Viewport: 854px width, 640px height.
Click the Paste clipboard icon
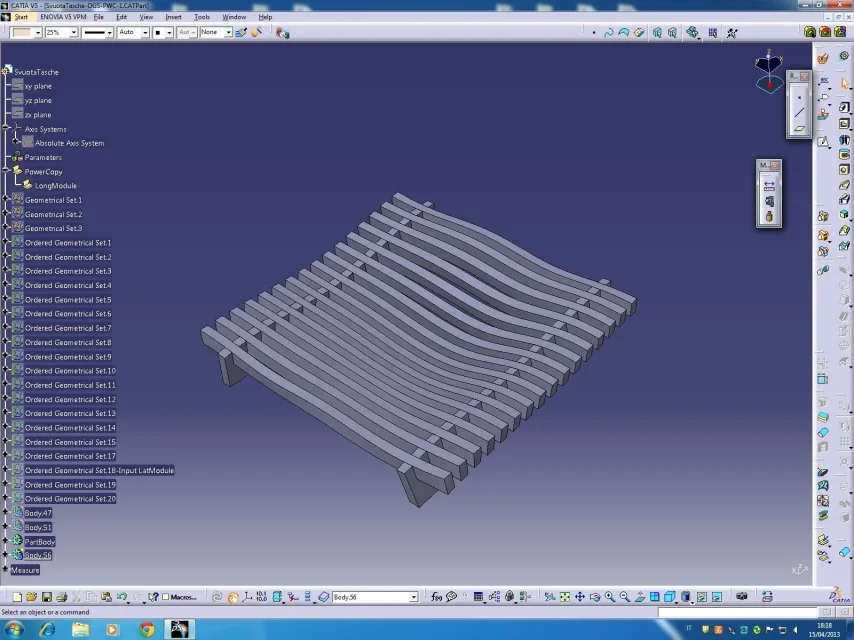coord(106,597)
